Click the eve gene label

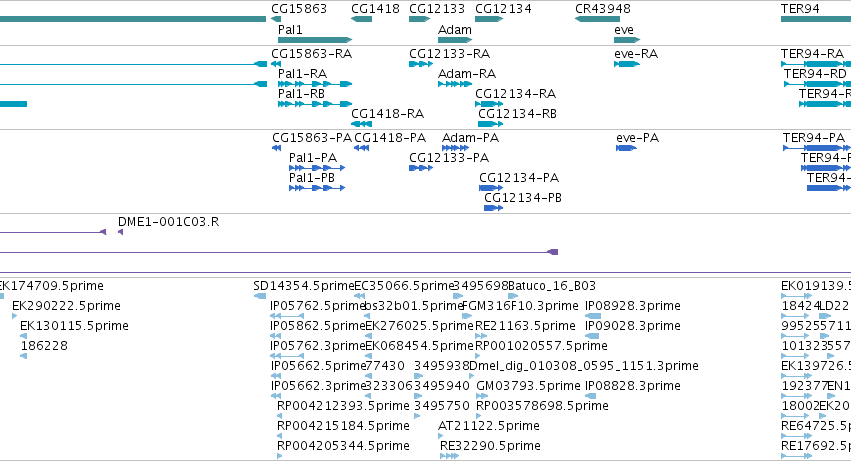pos(624,30)
